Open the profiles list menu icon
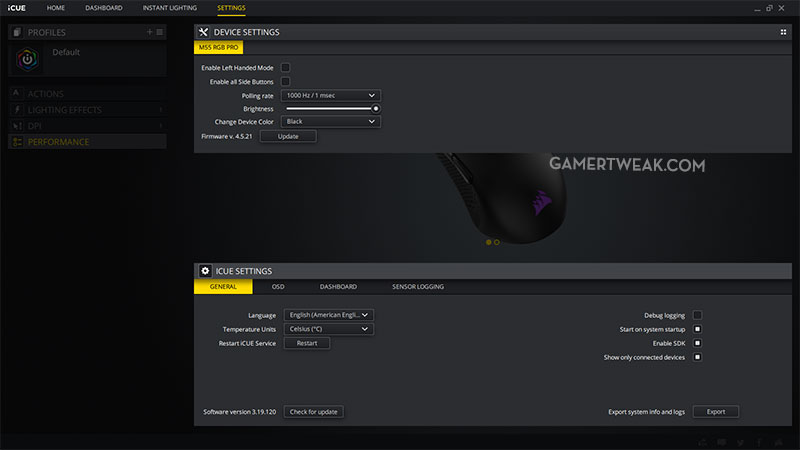The image size is (800, 450). point(159,32)
